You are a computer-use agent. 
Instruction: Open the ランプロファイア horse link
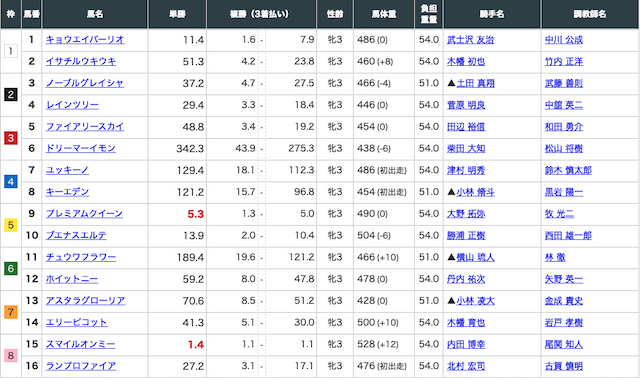[x=81, y=366]
